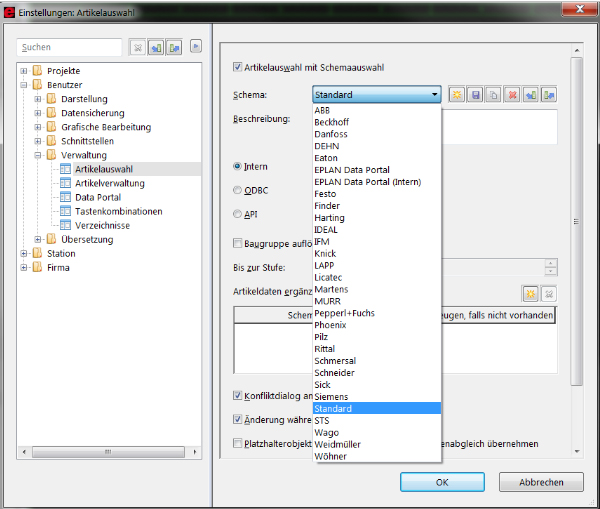Click the Firma folder icon

pyautogui.click(x=37, y=267)
